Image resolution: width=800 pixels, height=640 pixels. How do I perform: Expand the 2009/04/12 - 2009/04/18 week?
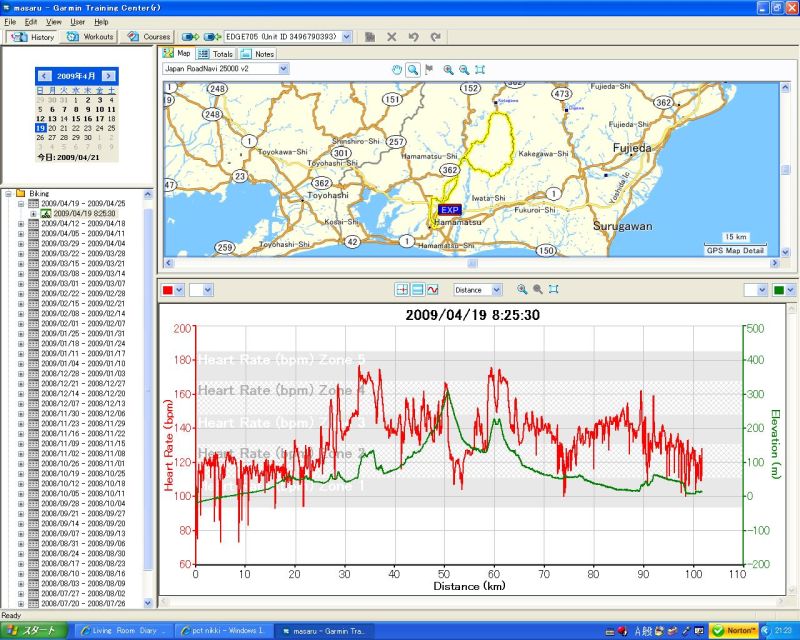[x=21, y=224]
